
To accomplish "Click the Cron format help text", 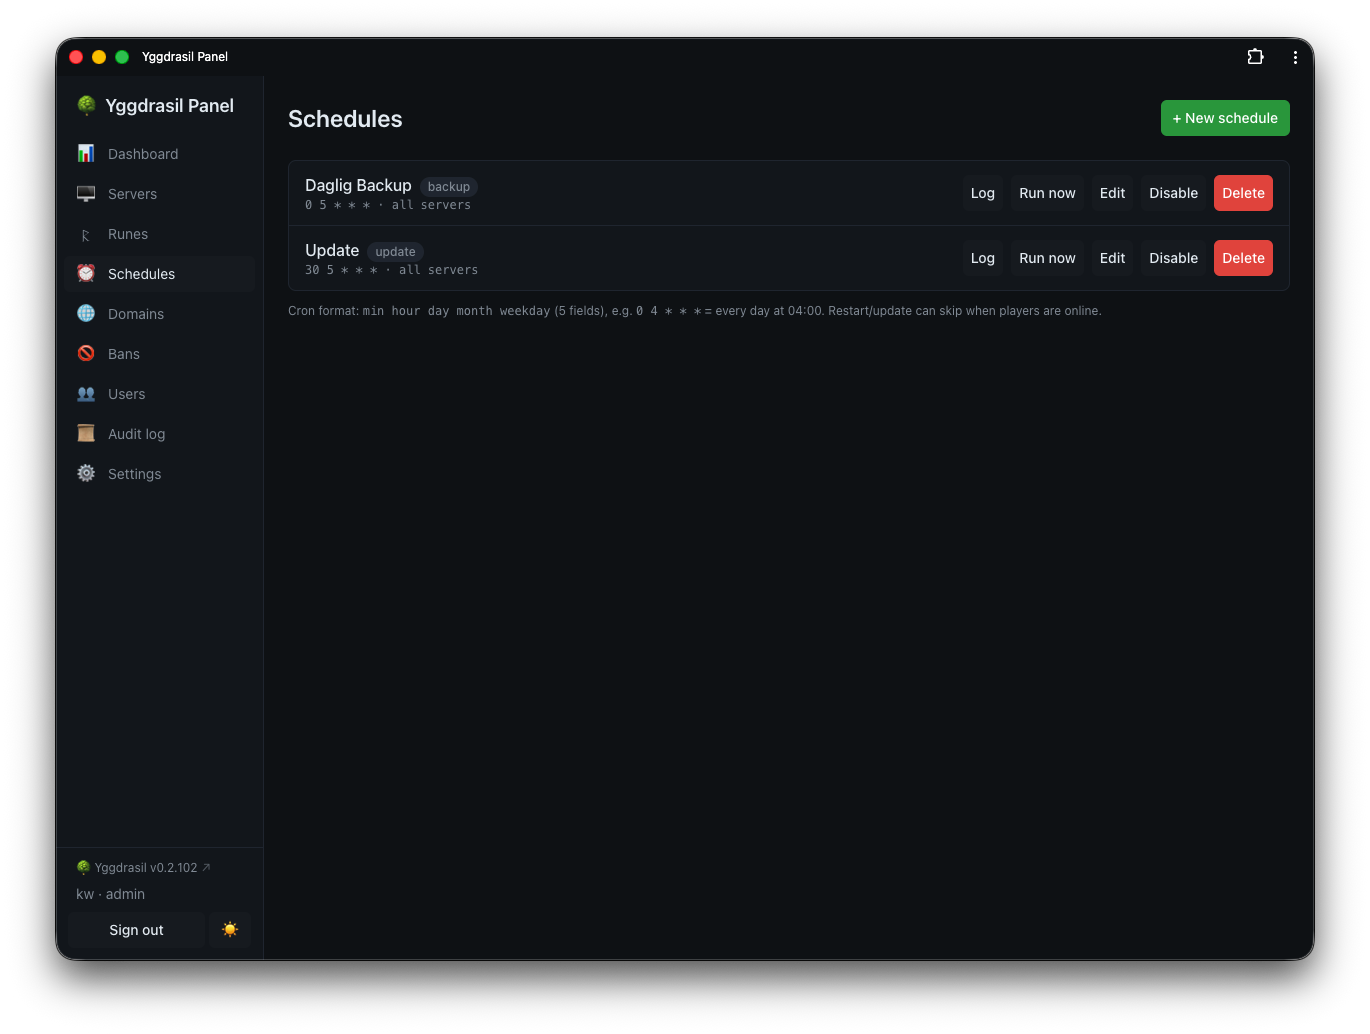I will click(695, 311).
